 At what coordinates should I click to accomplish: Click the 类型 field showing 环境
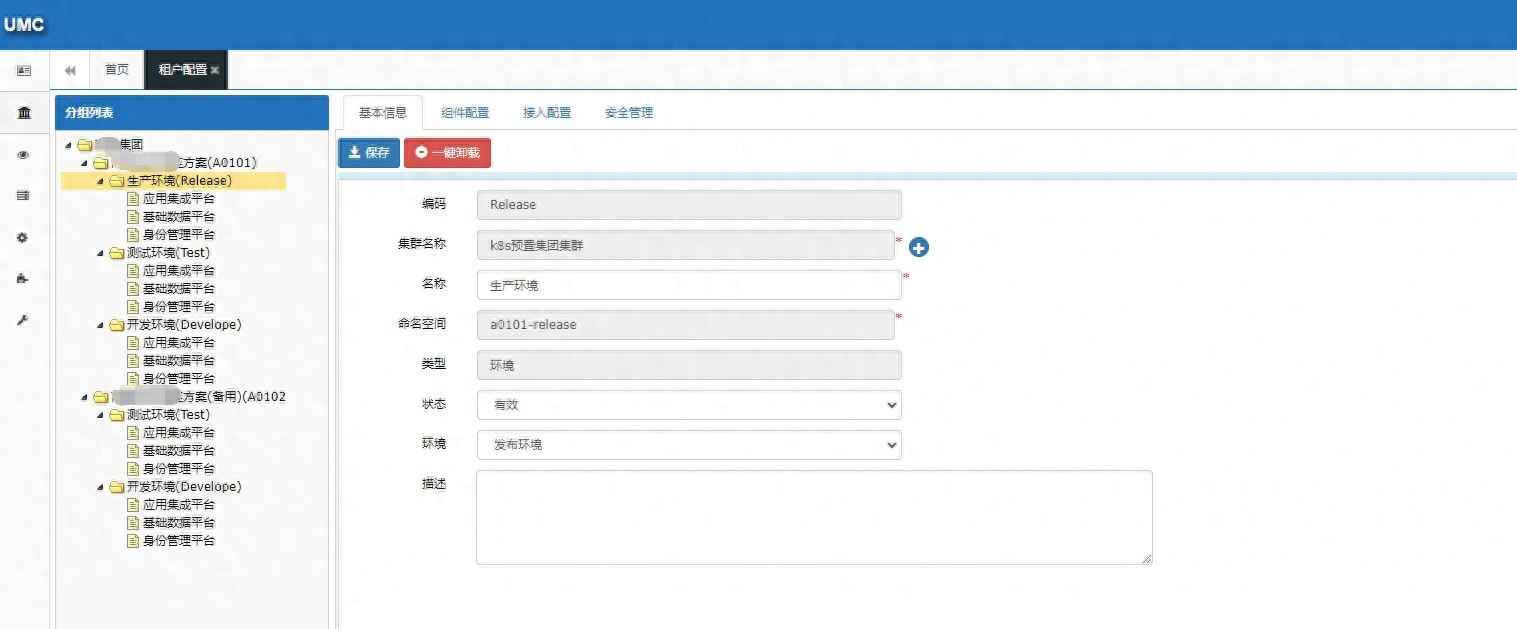(689, 365)
